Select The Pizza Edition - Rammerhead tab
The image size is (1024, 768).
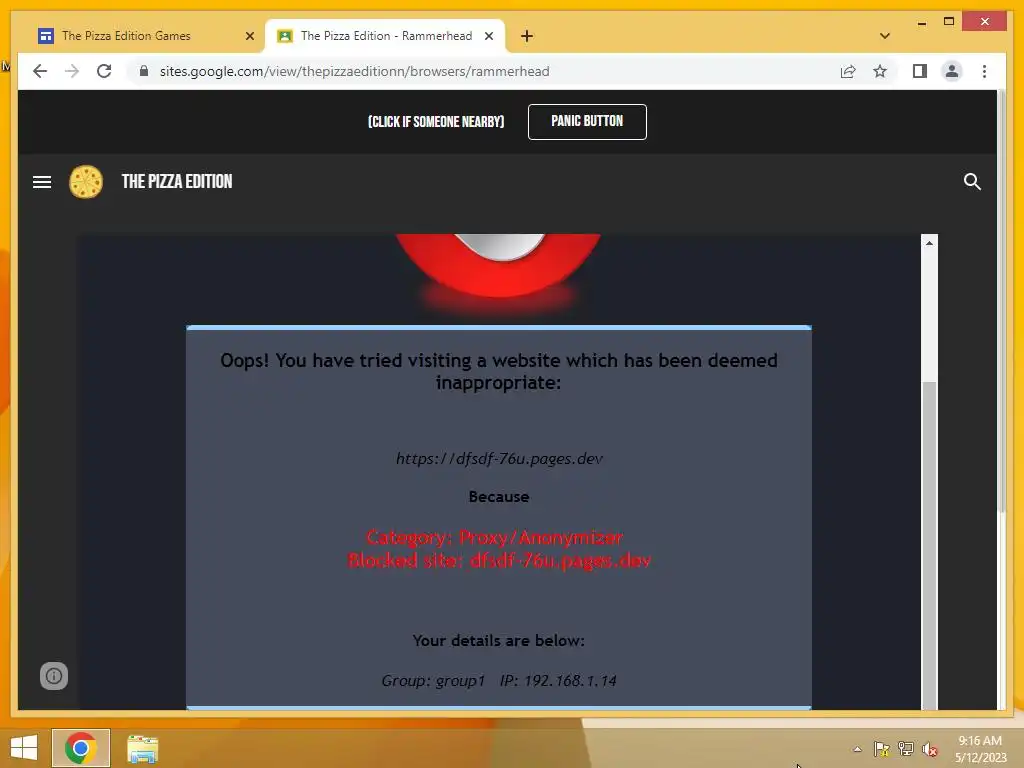point(386,36)
